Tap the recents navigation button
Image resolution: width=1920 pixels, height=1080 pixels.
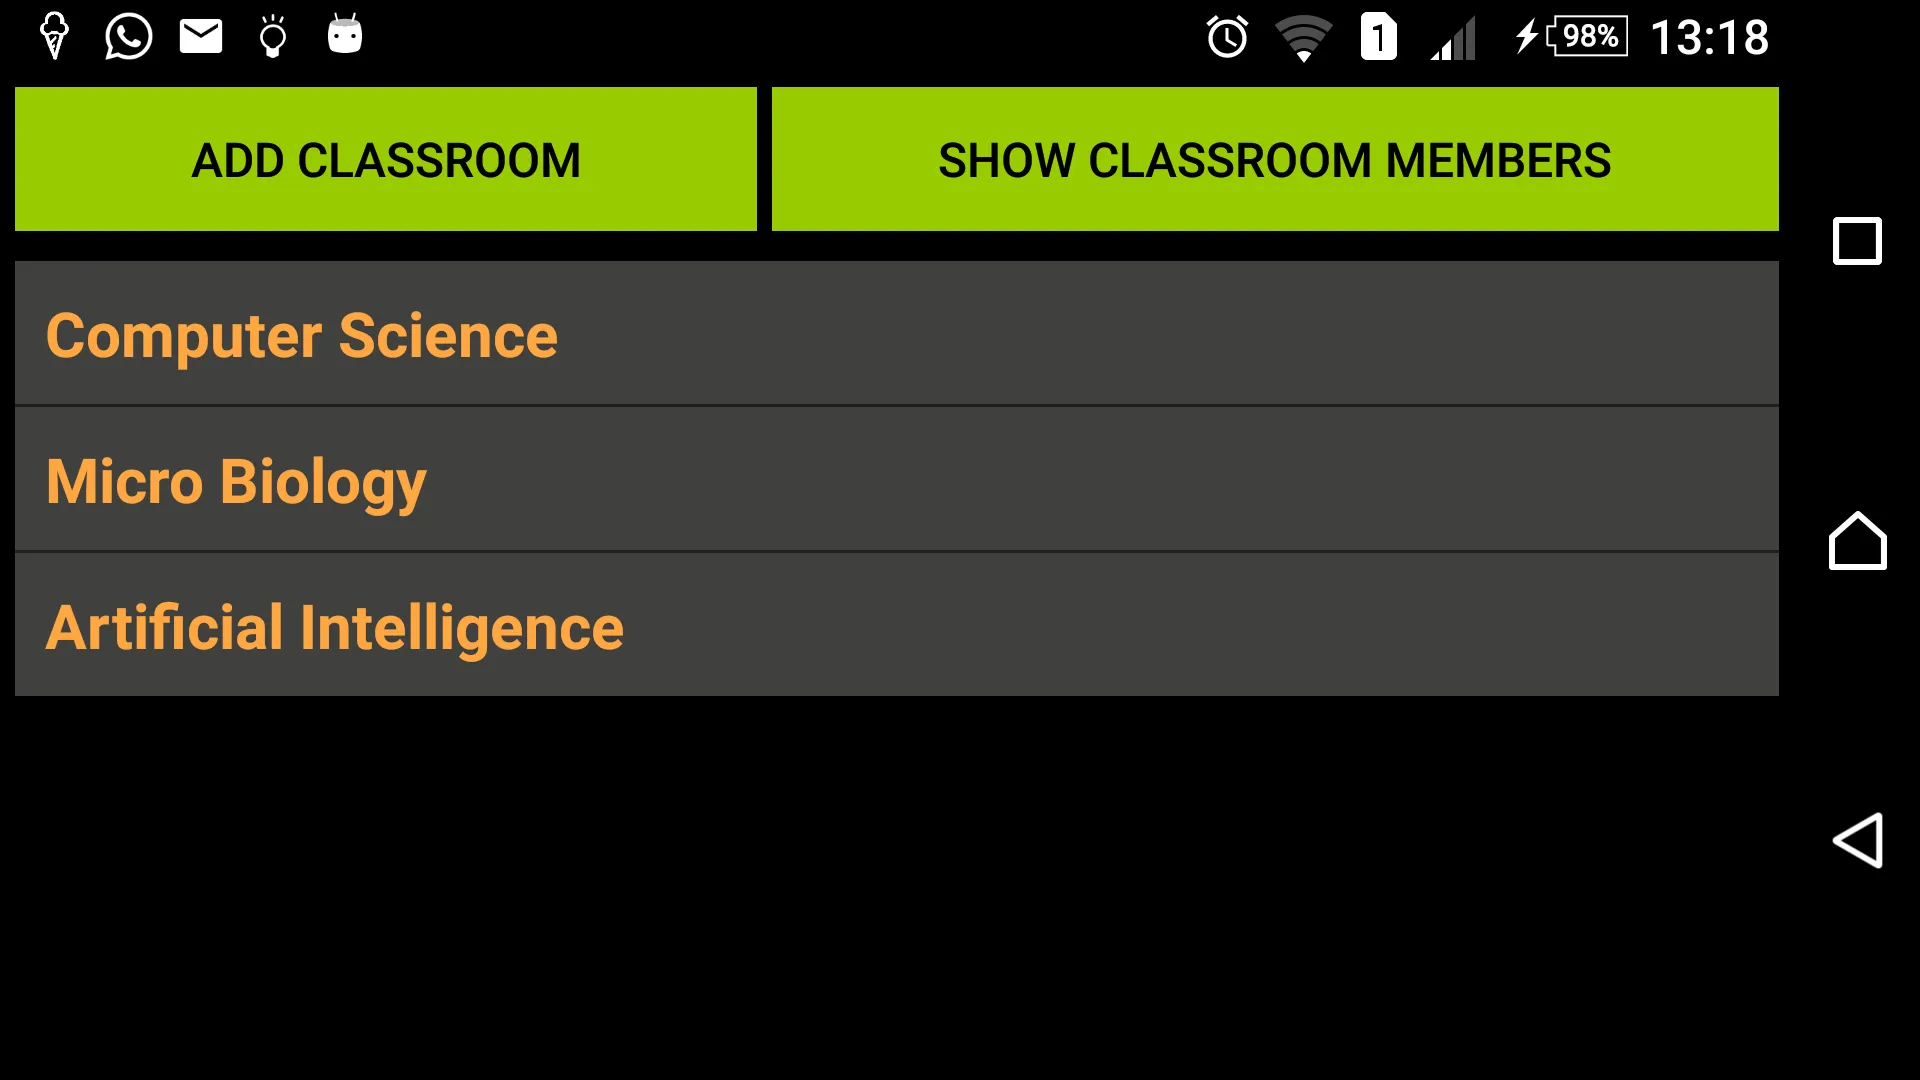pyautogui.click(x=1855, y=241)
